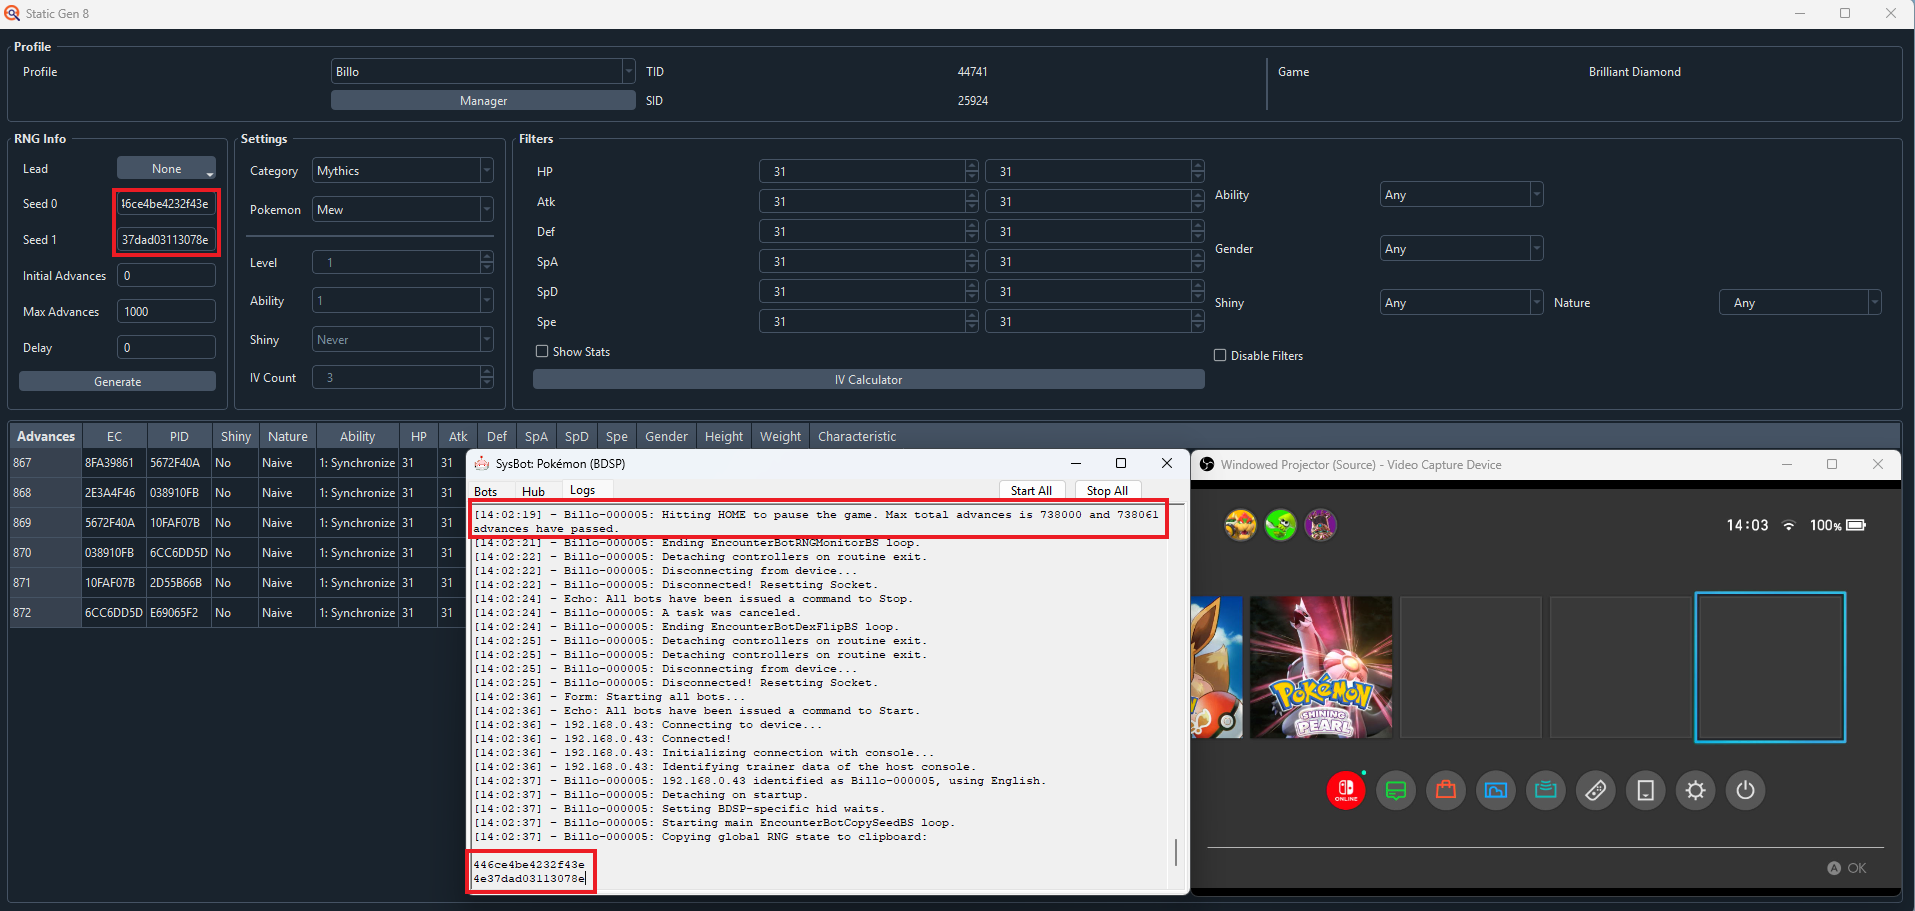Click the Level stepper in Settings
The image size is (1915, 911).
point(486,262)
